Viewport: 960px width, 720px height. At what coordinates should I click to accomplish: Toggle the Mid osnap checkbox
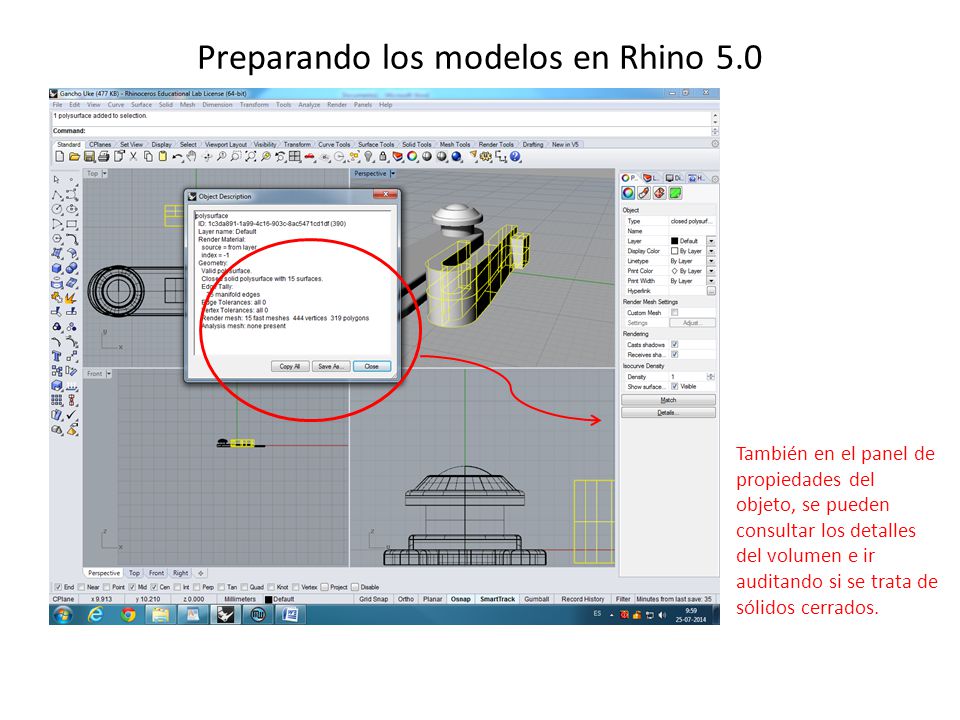click(132, 587)
